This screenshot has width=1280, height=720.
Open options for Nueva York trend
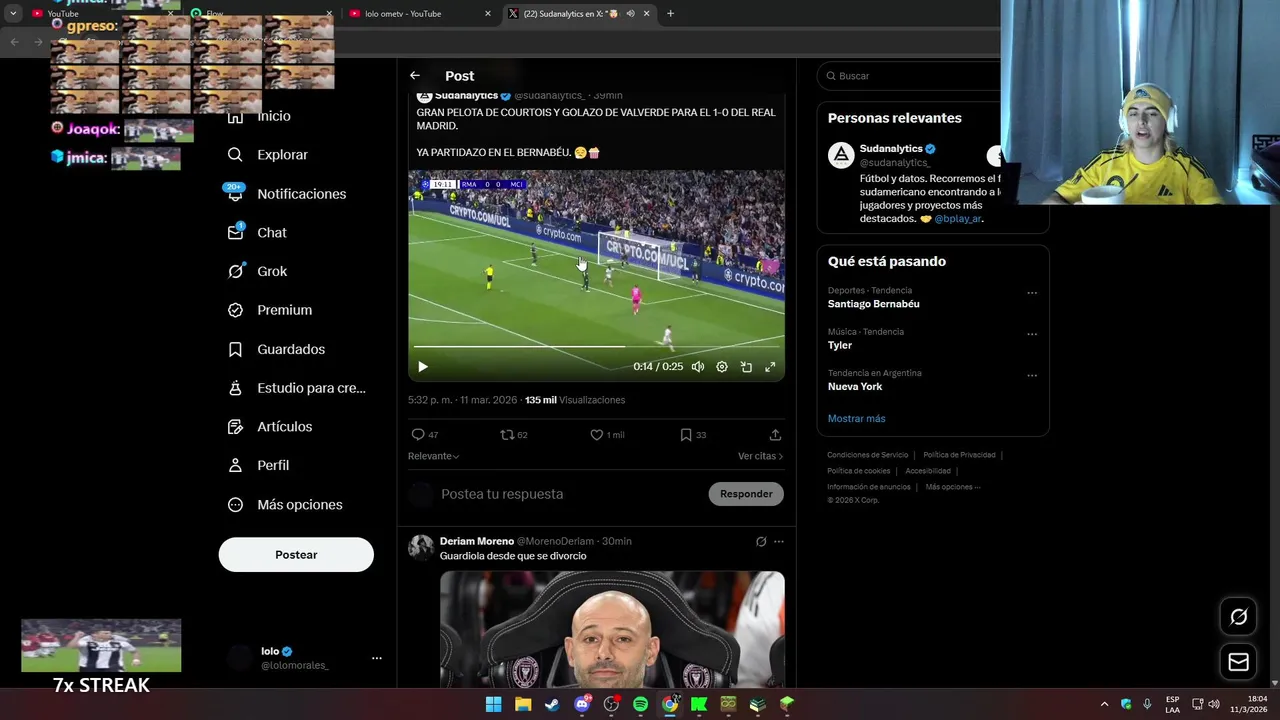click(1032, 376)
